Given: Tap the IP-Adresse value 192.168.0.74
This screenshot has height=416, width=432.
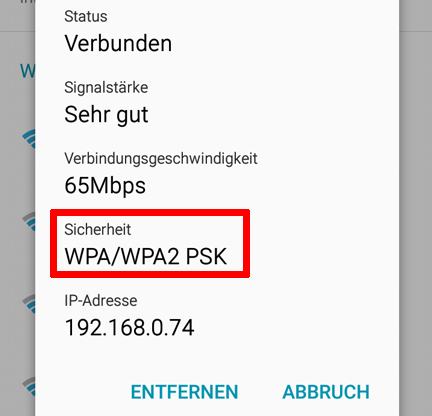Looking at the screenshot, I should point(129,327).
